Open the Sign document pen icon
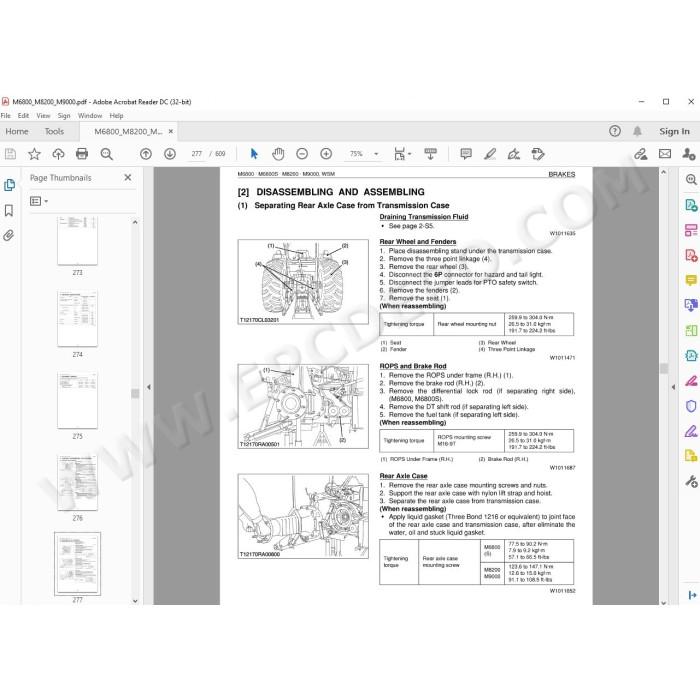Image resolution: width=700 pixels, height=700 pixels. coord(514,154)
